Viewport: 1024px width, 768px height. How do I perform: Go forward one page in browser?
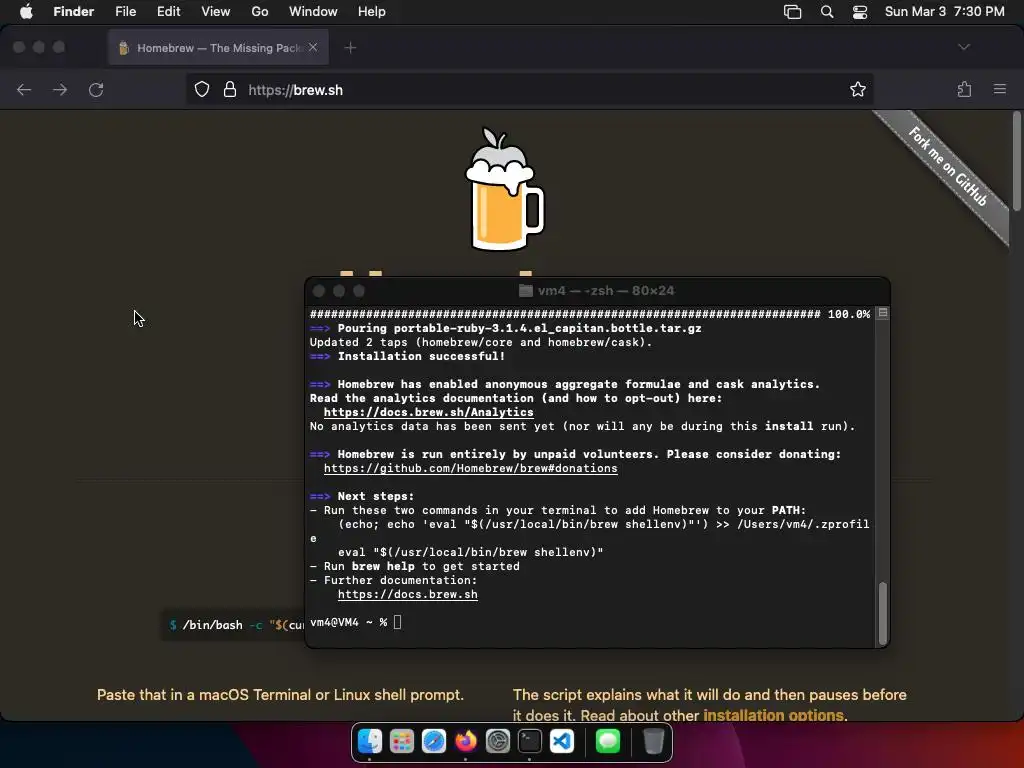60,89
